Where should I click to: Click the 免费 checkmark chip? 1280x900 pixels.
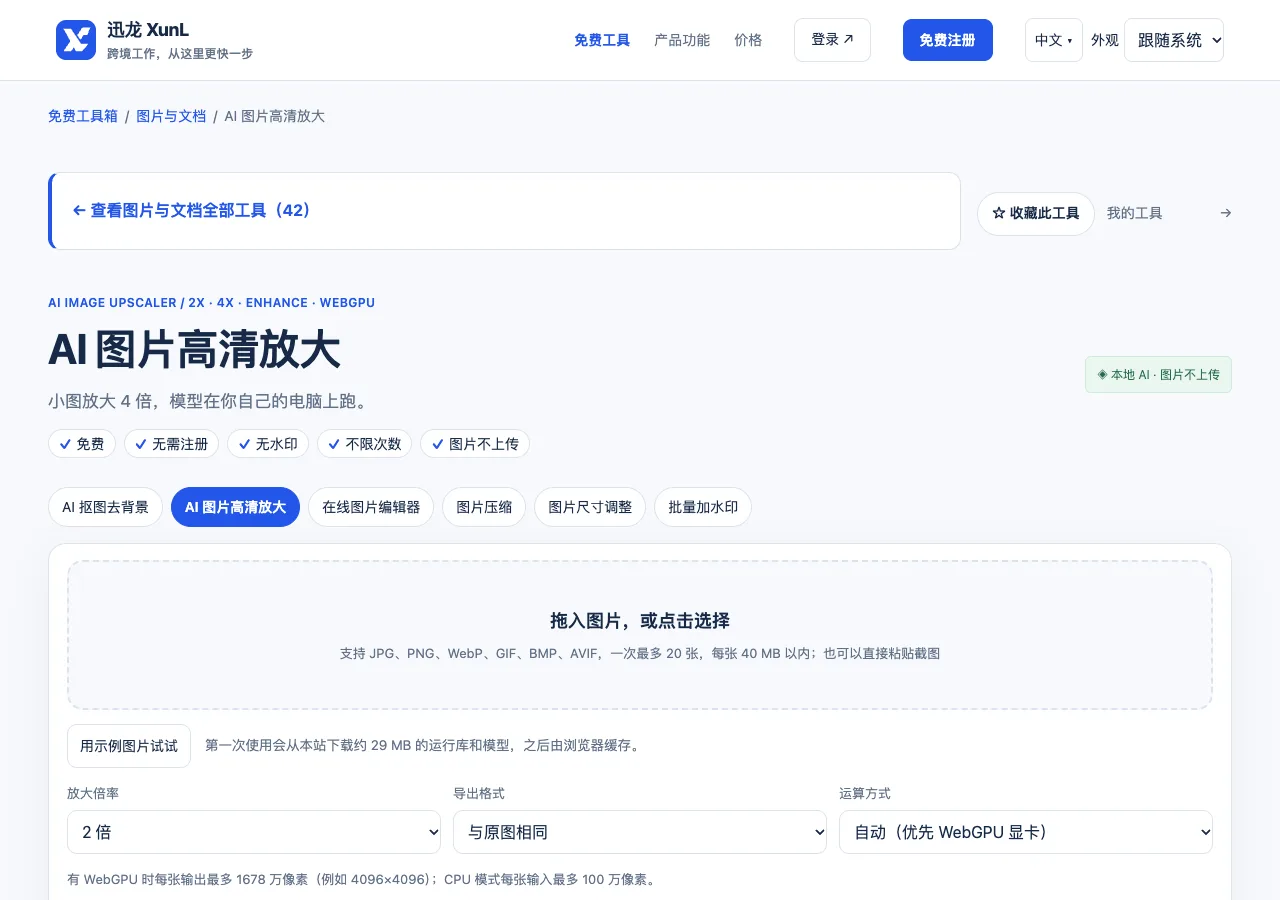[x=82, y=444]
